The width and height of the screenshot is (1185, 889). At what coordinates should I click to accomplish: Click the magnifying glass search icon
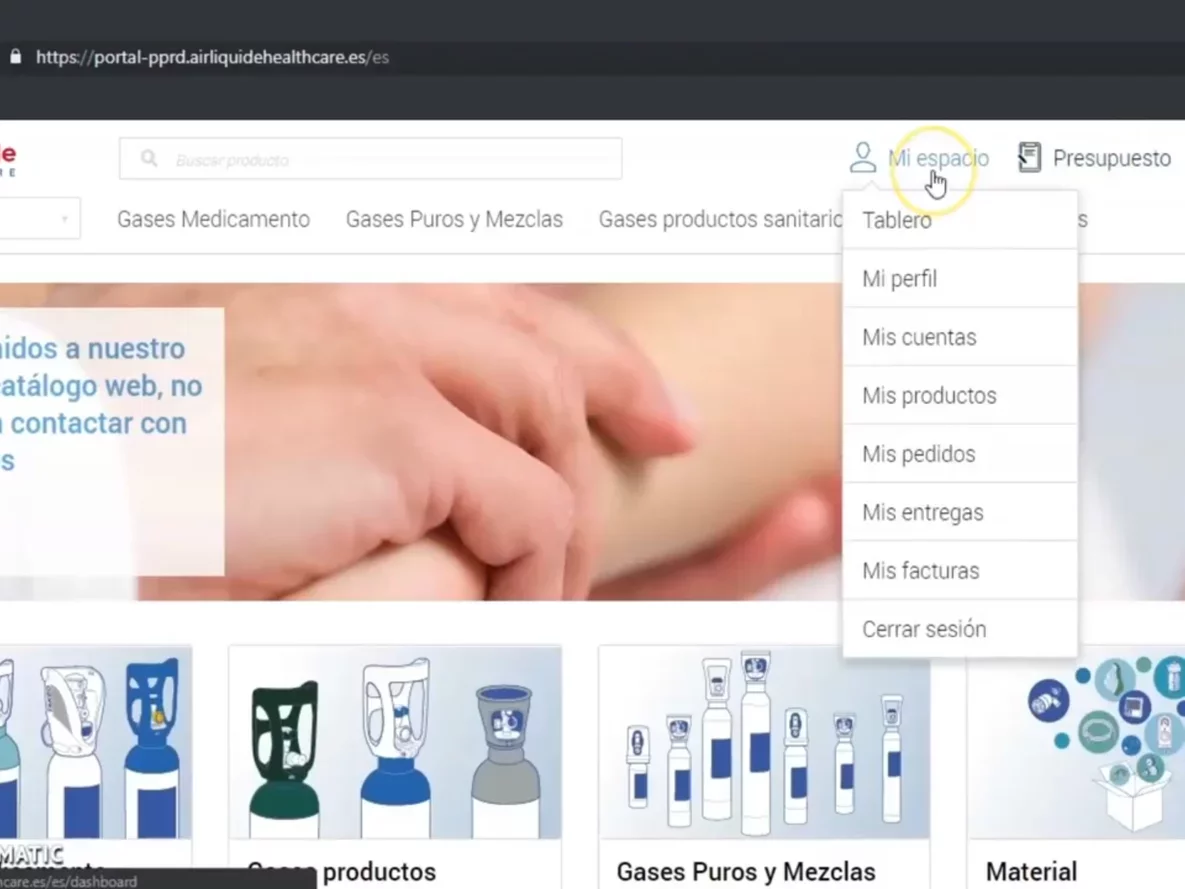[x=149, y=159]
